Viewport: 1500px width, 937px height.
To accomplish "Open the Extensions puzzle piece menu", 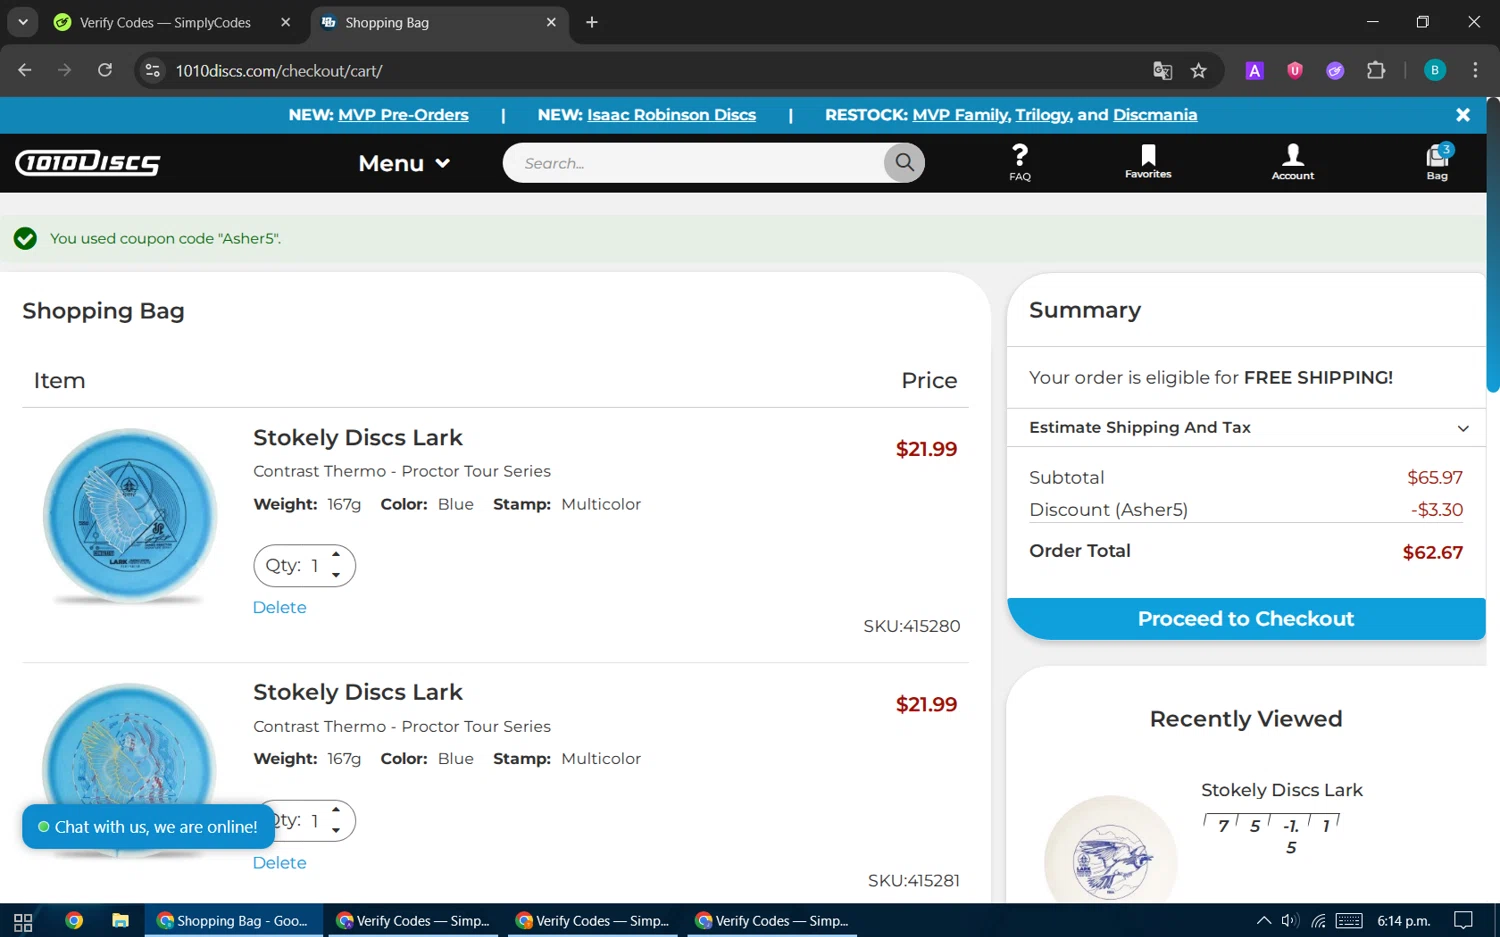I will pos(1376,70).
